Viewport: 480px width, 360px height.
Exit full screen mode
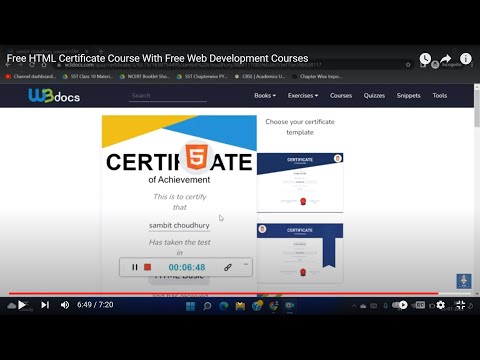tap(460, 305)
